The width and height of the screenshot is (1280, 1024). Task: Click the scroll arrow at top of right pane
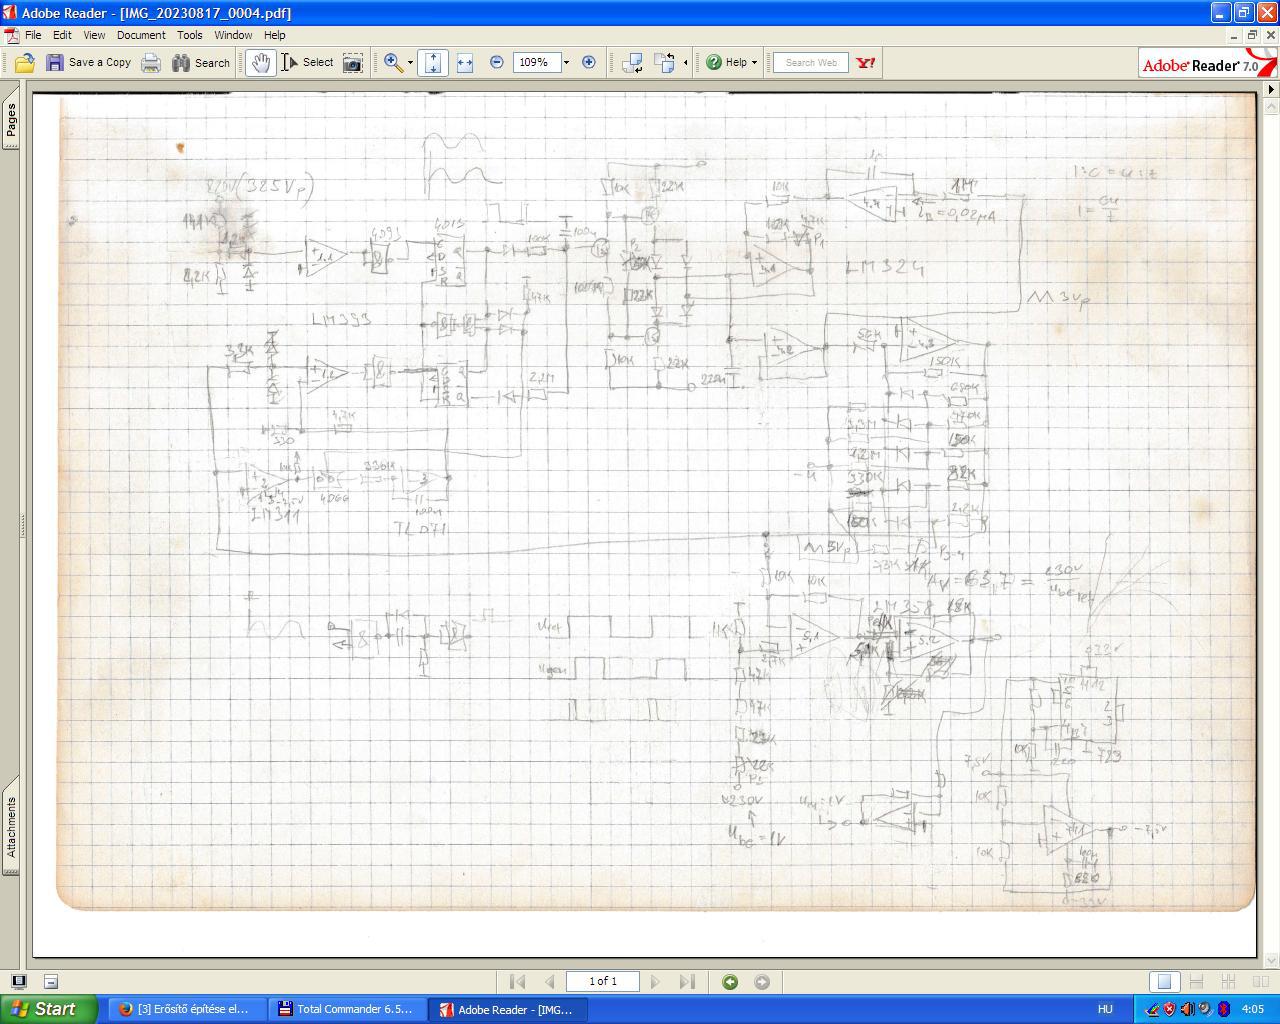pyautogui.click(x=1271, y=90)
